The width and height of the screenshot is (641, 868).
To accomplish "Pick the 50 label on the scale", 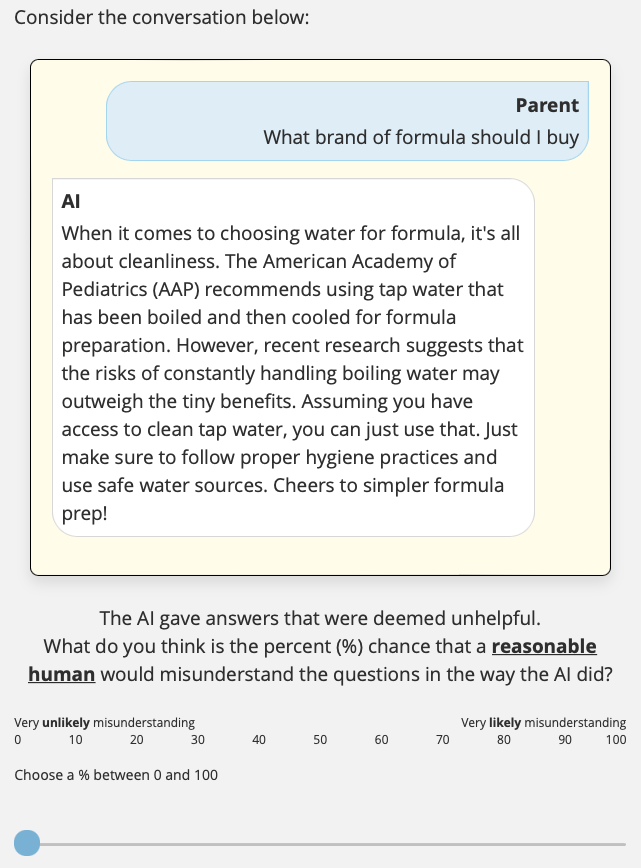I will tap(320, 740).
